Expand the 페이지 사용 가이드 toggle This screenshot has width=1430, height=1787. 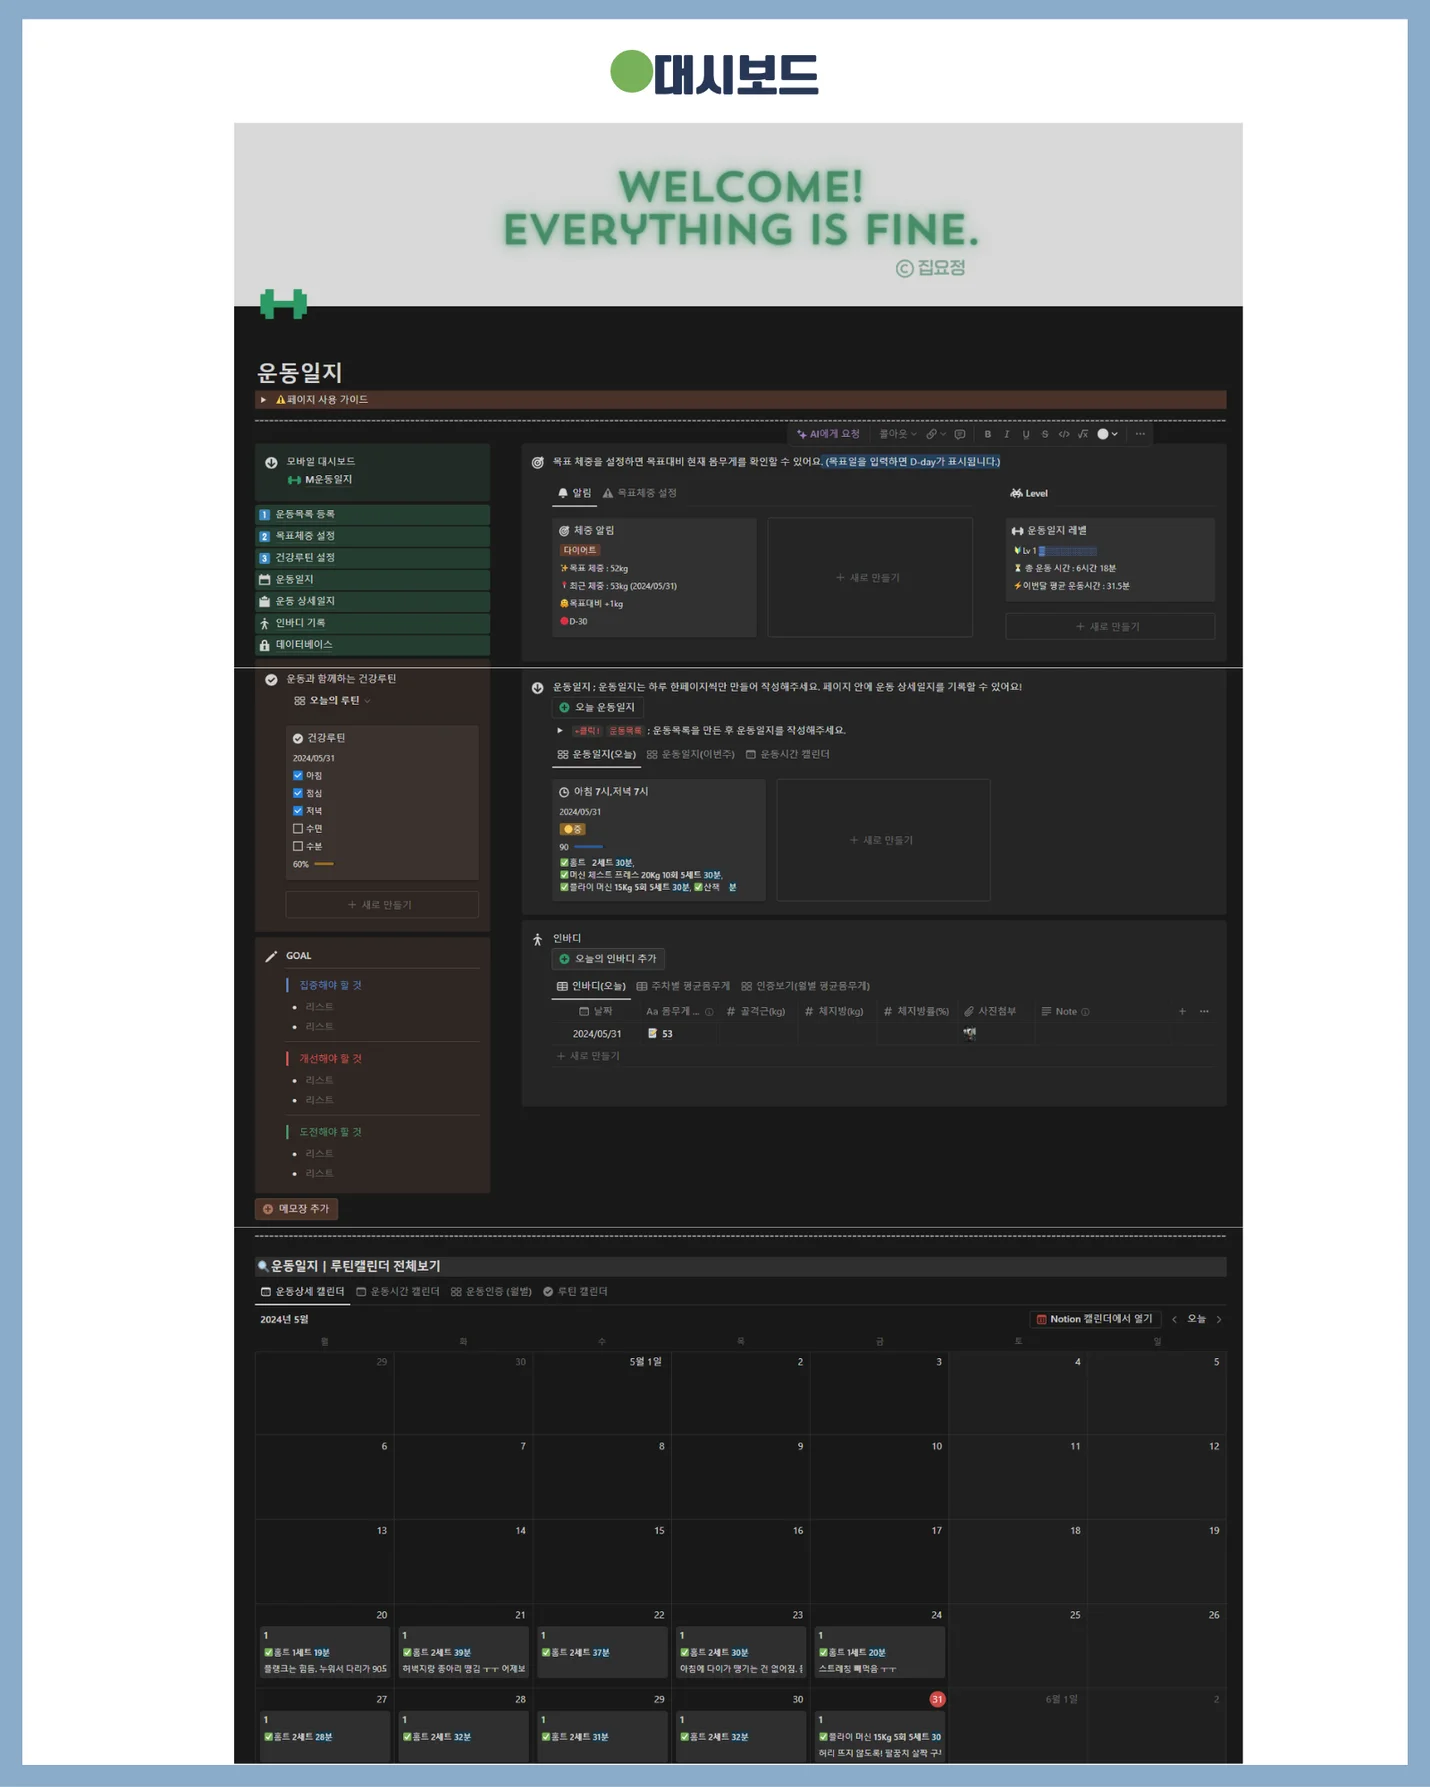pos(264,400)
